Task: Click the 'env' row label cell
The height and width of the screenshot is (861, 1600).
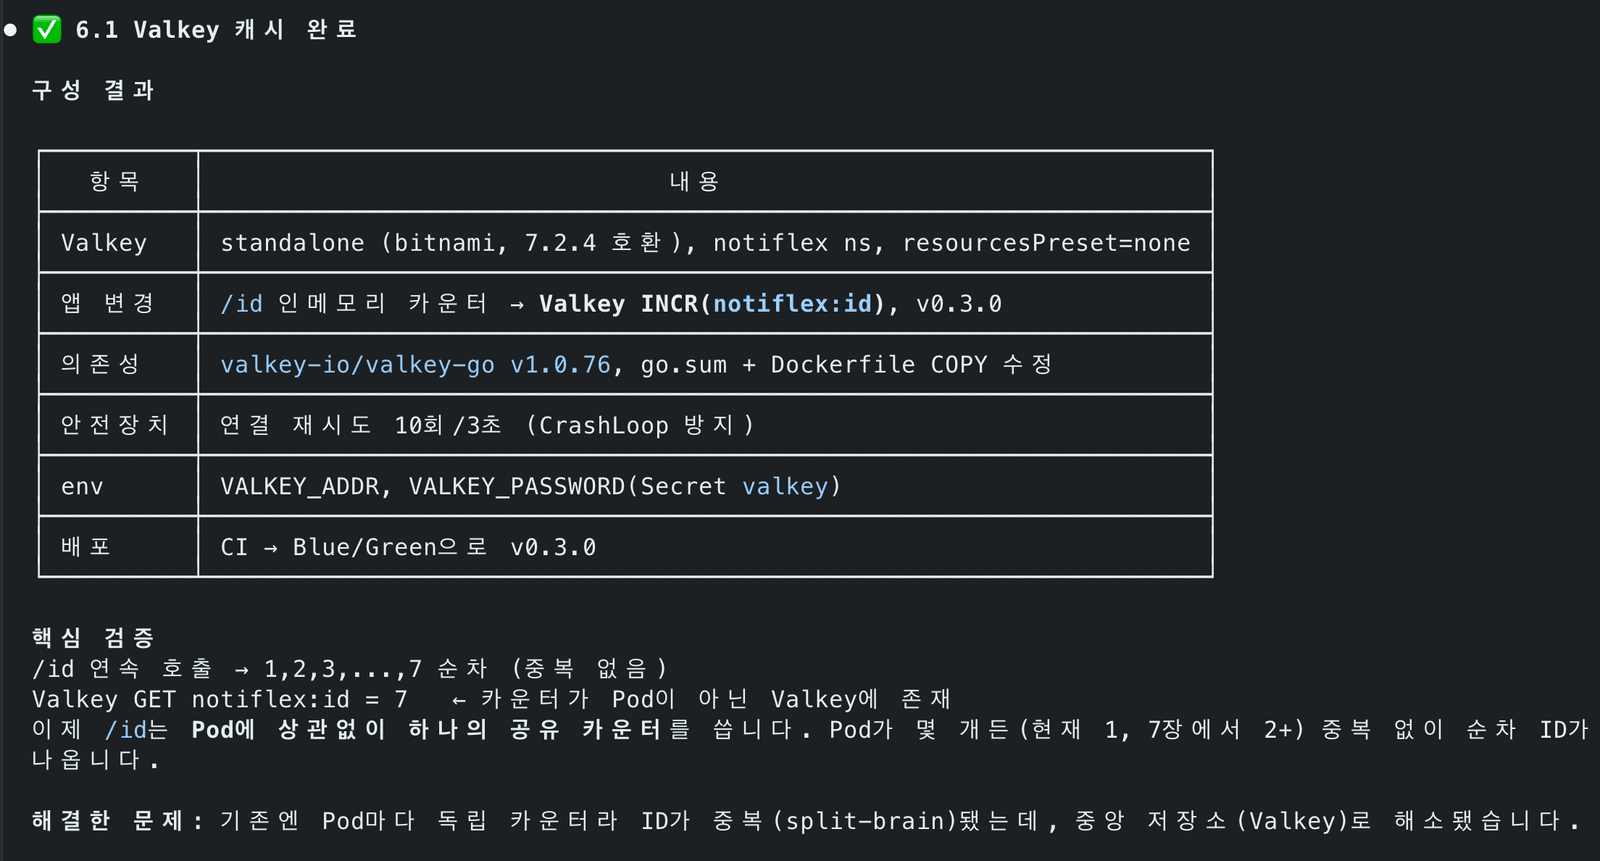Action: coord(118,487)
